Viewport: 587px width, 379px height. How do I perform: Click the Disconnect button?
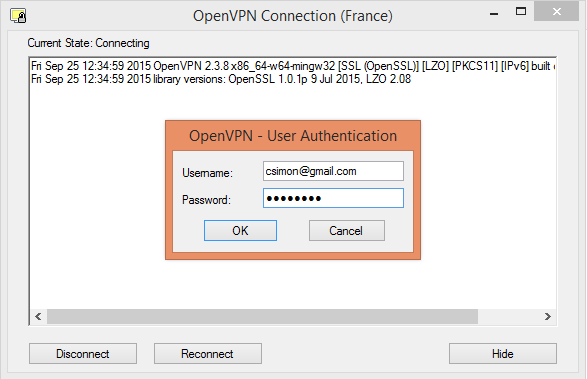(83, 354)
